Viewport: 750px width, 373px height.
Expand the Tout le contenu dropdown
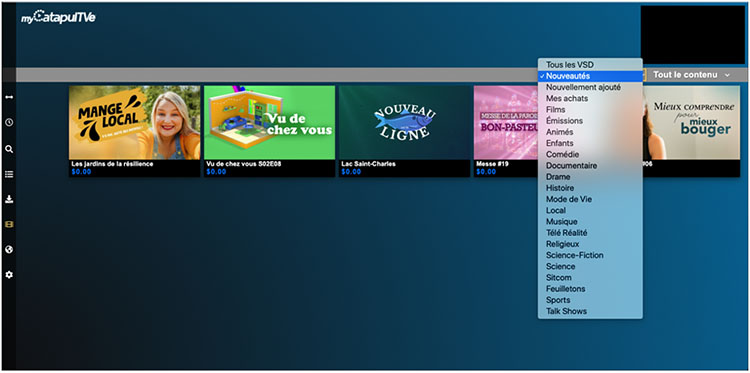pos(692,75)
